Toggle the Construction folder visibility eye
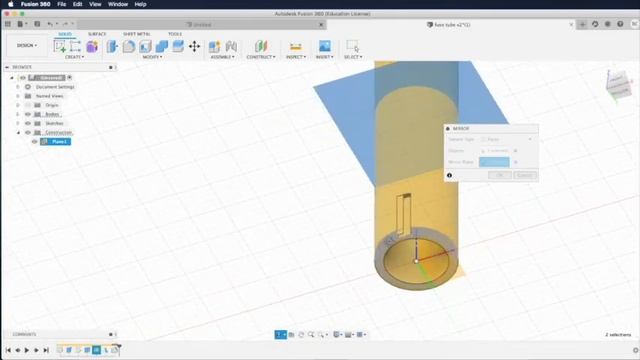Screen dimensions: 640x360 [x=28, y=132]
